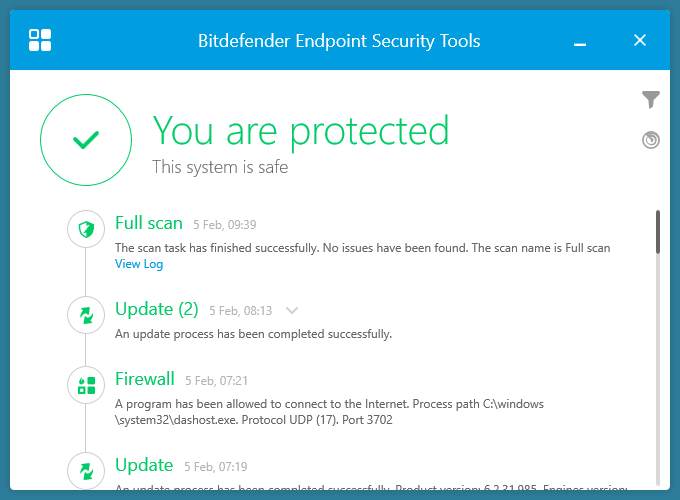Click the large green checkmark status circle
The width and height of the screenshot is (680, 500).
86,141
